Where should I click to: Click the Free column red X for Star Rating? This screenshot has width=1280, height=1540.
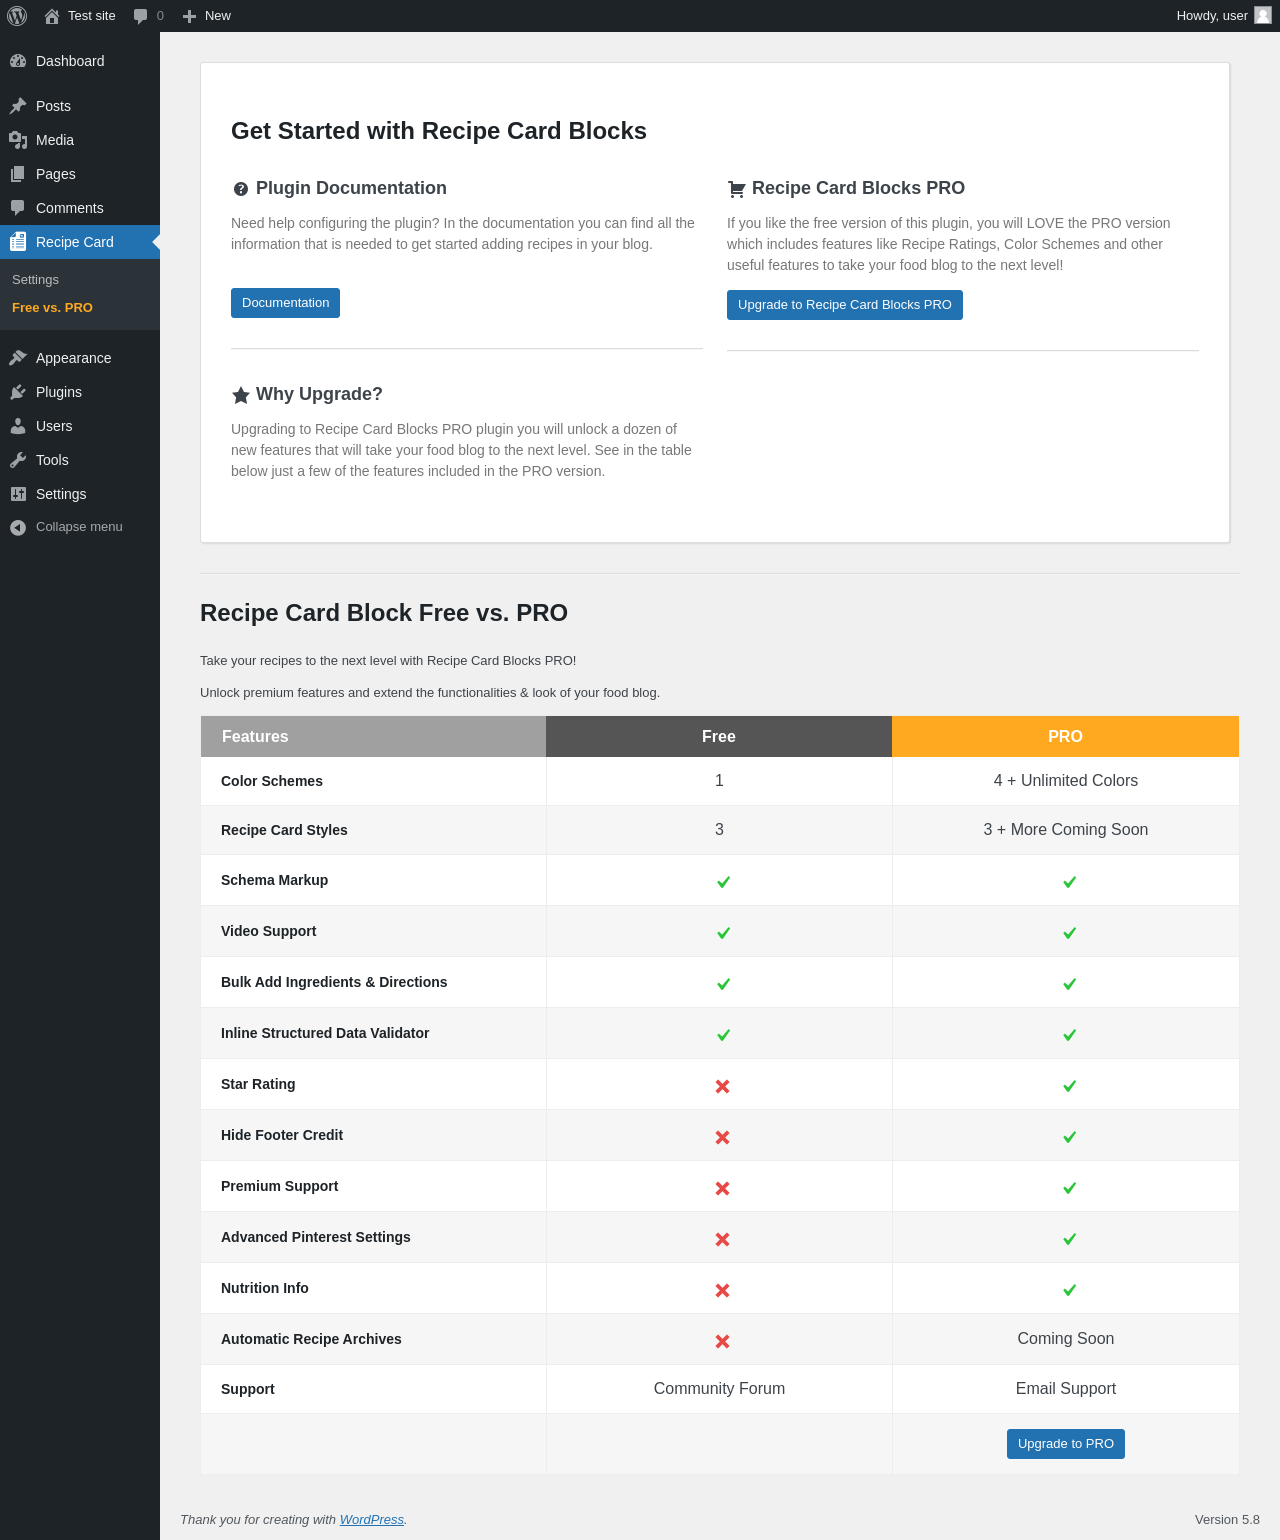tap(723, 1086)
